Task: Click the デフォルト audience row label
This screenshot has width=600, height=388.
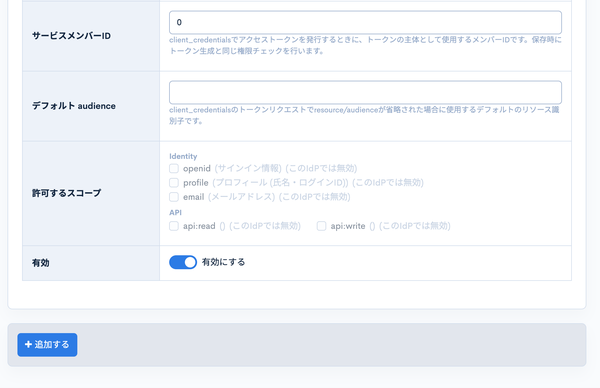Action: [x=73, y=106]
